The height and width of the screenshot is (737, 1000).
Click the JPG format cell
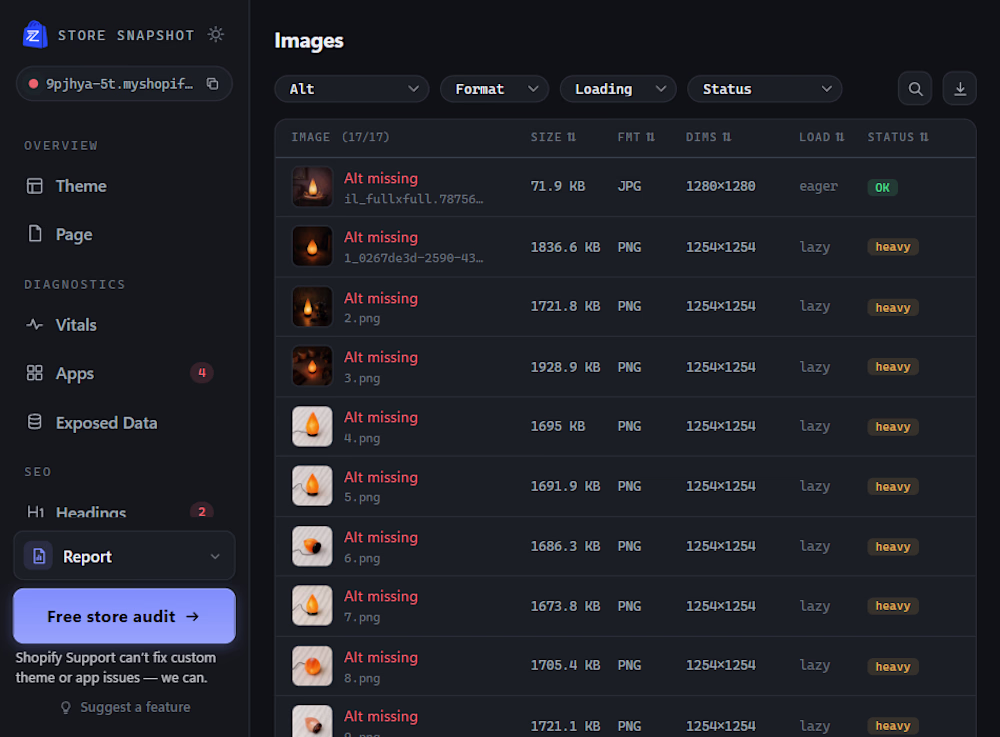pyautogui.click(x=629, y=186)
